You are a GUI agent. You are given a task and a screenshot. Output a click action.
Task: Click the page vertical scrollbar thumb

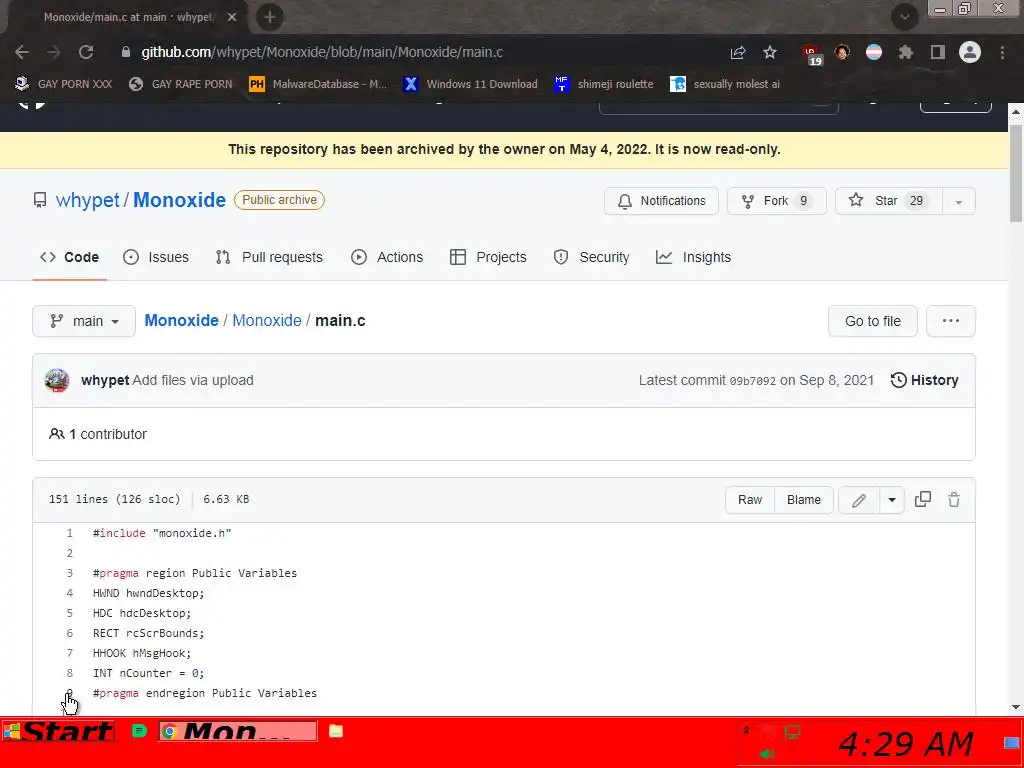(1016, 173)
